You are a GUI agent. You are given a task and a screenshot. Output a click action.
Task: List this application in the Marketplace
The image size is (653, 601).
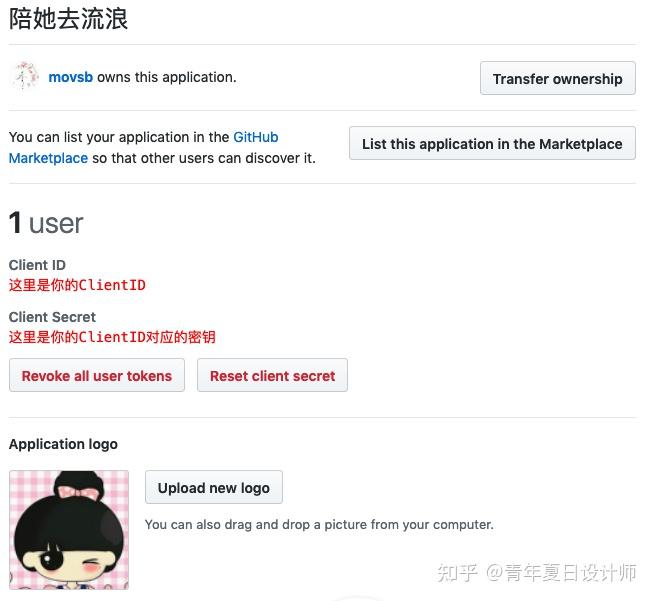[492, 143]
